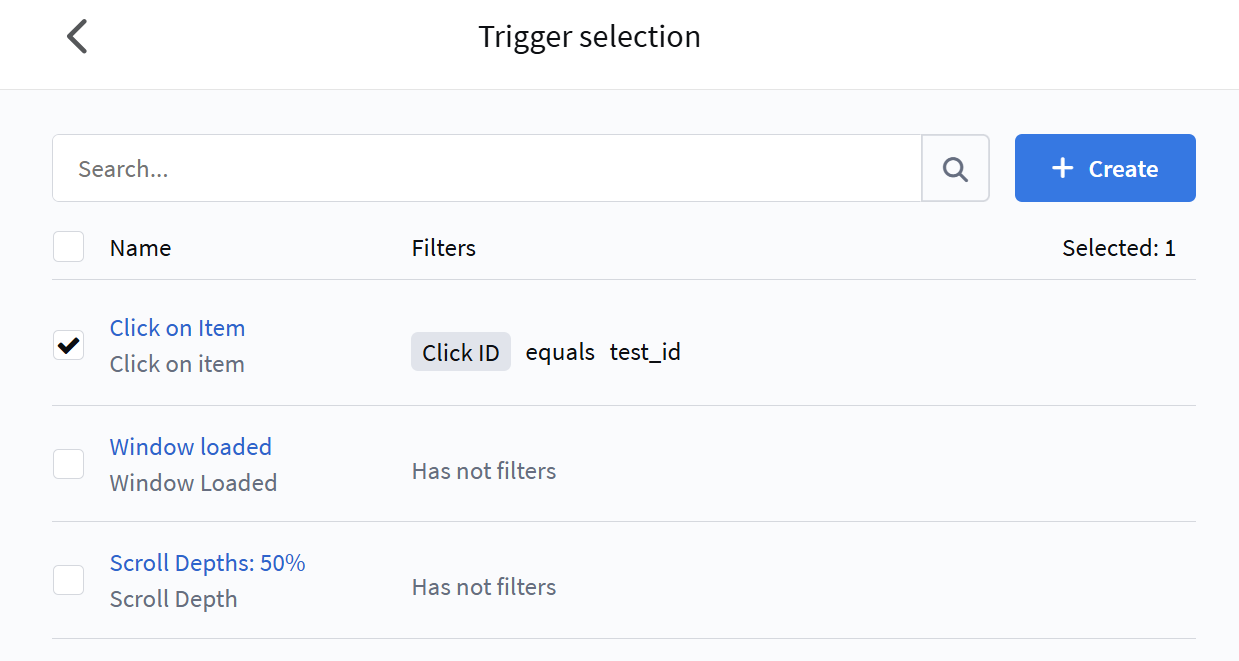Click the magnifier search icon button
Image resolution: width=1239 pixels, height=661 pixels.
(x=955, y=169)
